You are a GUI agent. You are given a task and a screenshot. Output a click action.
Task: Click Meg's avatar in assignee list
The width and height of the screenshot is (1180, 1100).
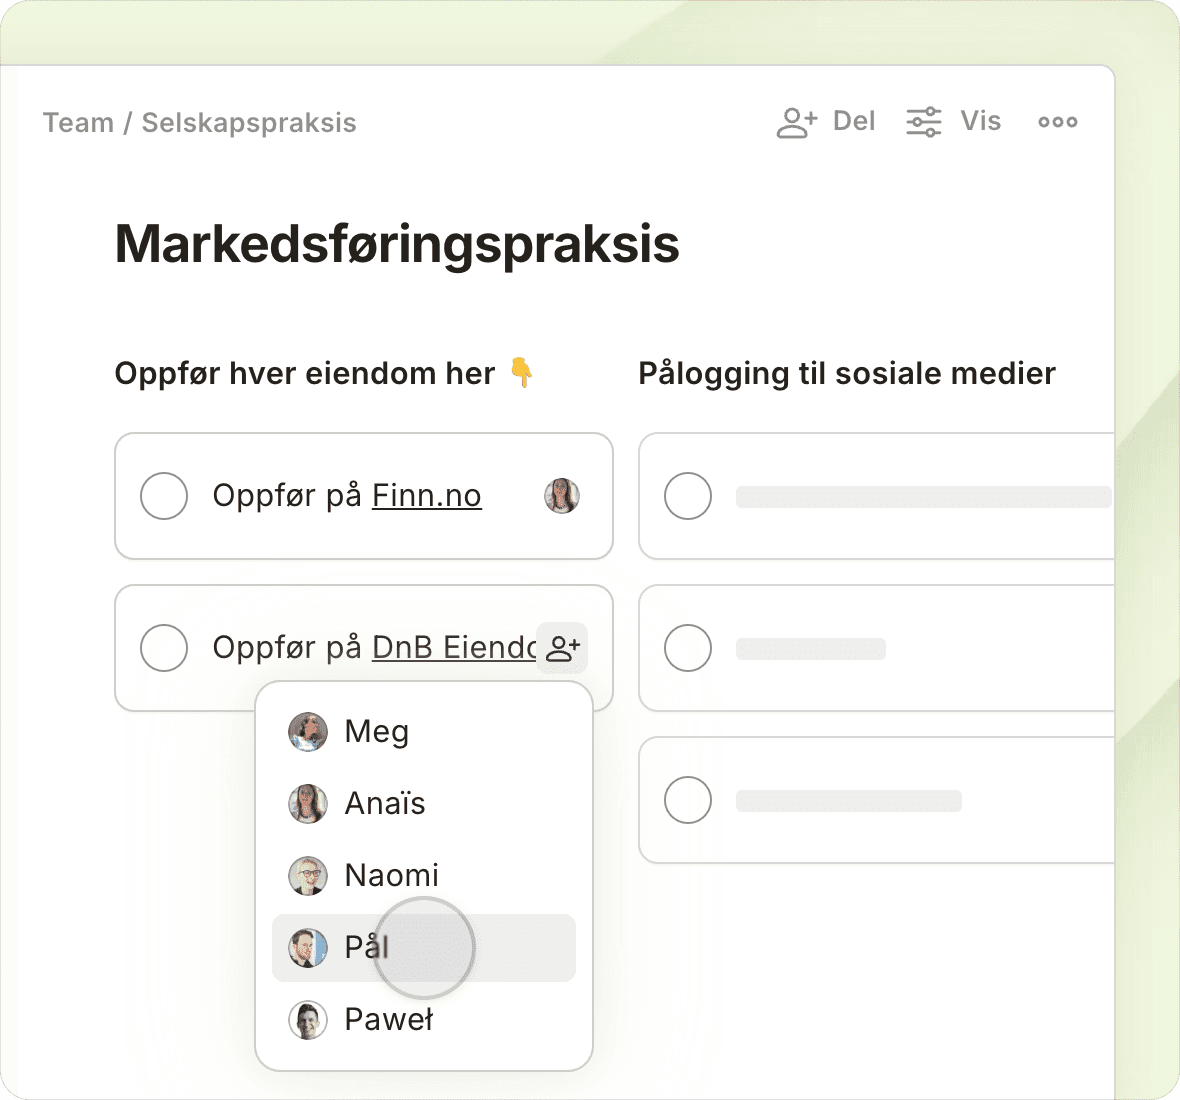308,732
